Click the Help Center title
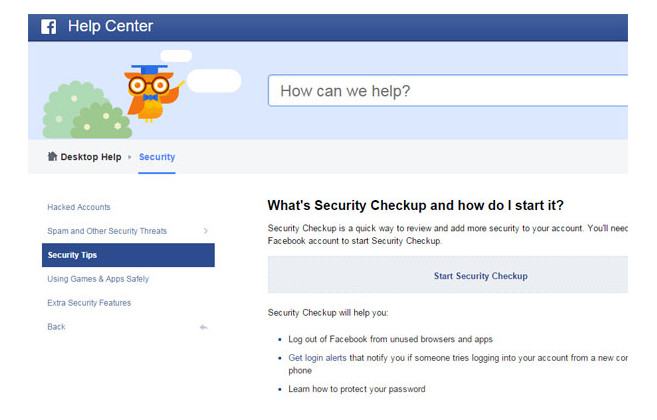Image resolution: width=657 pixels, height=420 pixels. pyautogui.click(x=110, y=26)
